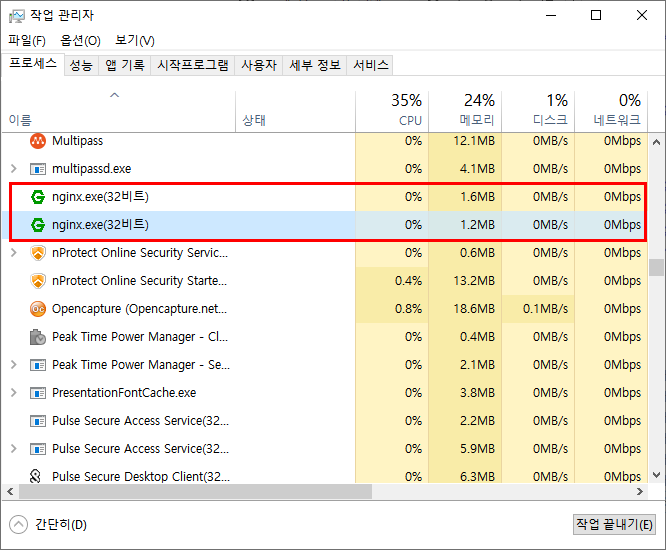Click the Task Manager title bar icon
The width and height of the screenshot is (666, 550).
17,16
